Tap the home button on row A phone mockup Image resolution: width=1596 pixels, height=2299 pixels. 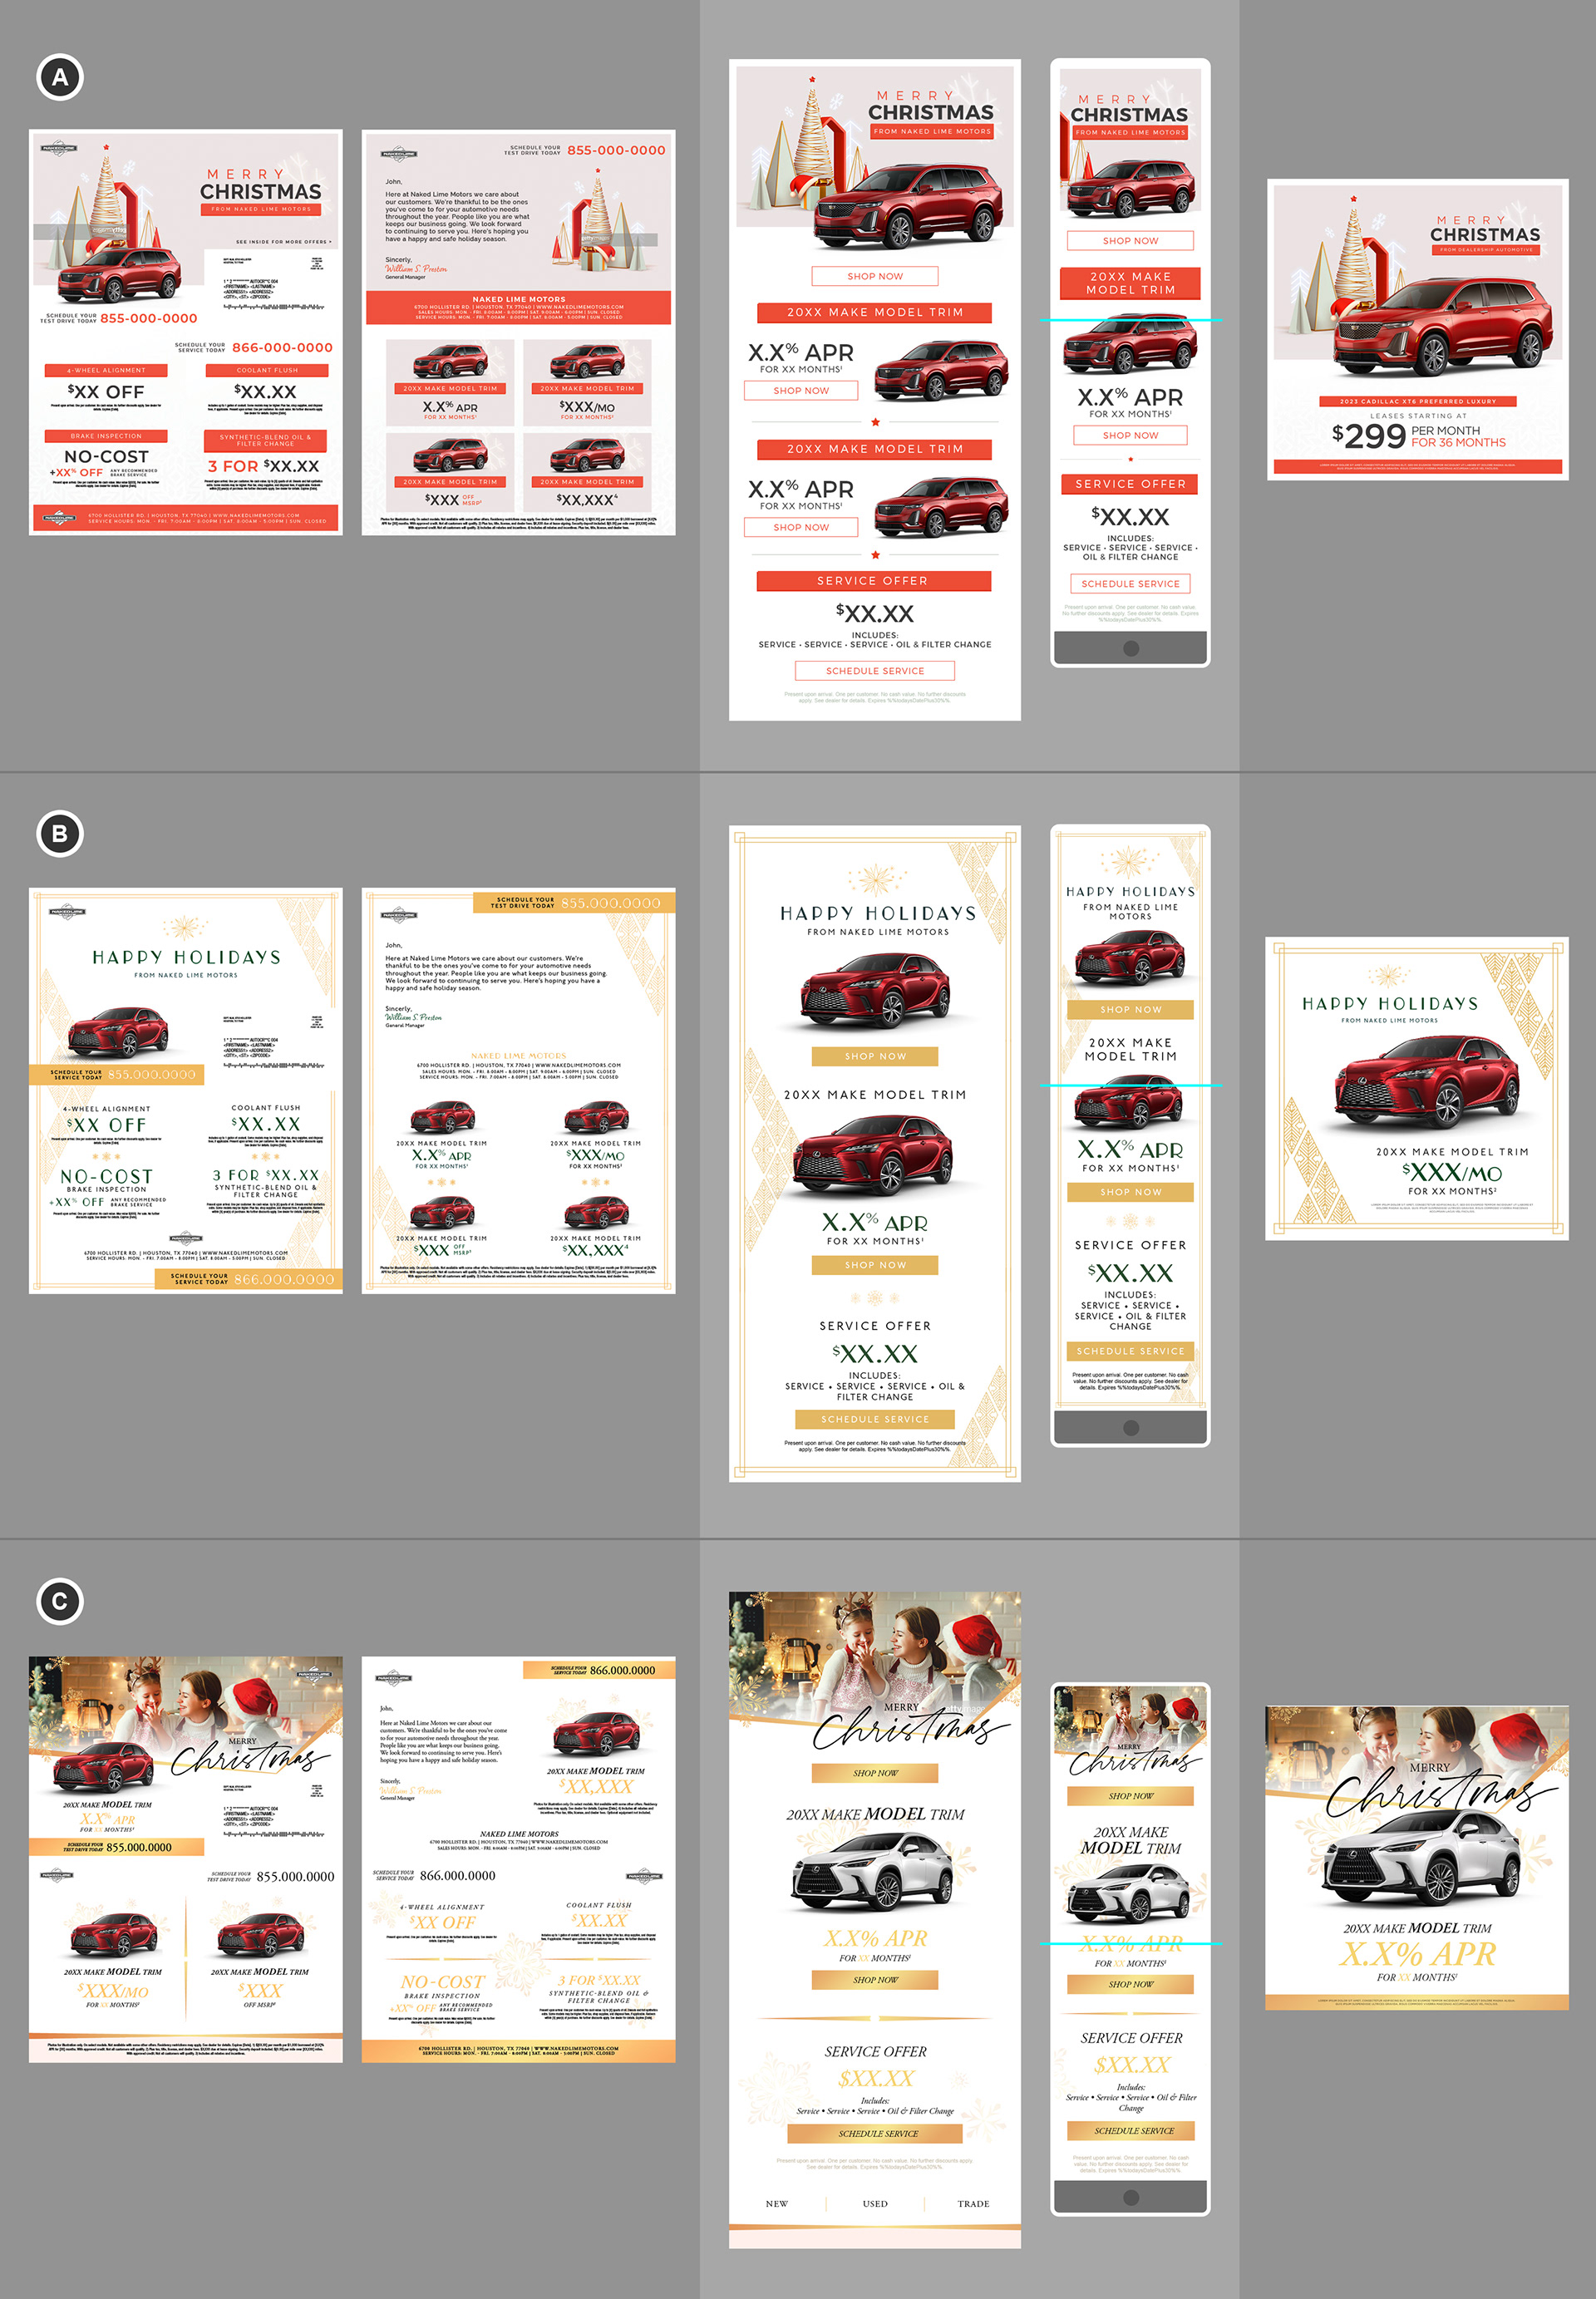tap(1131, 648)
